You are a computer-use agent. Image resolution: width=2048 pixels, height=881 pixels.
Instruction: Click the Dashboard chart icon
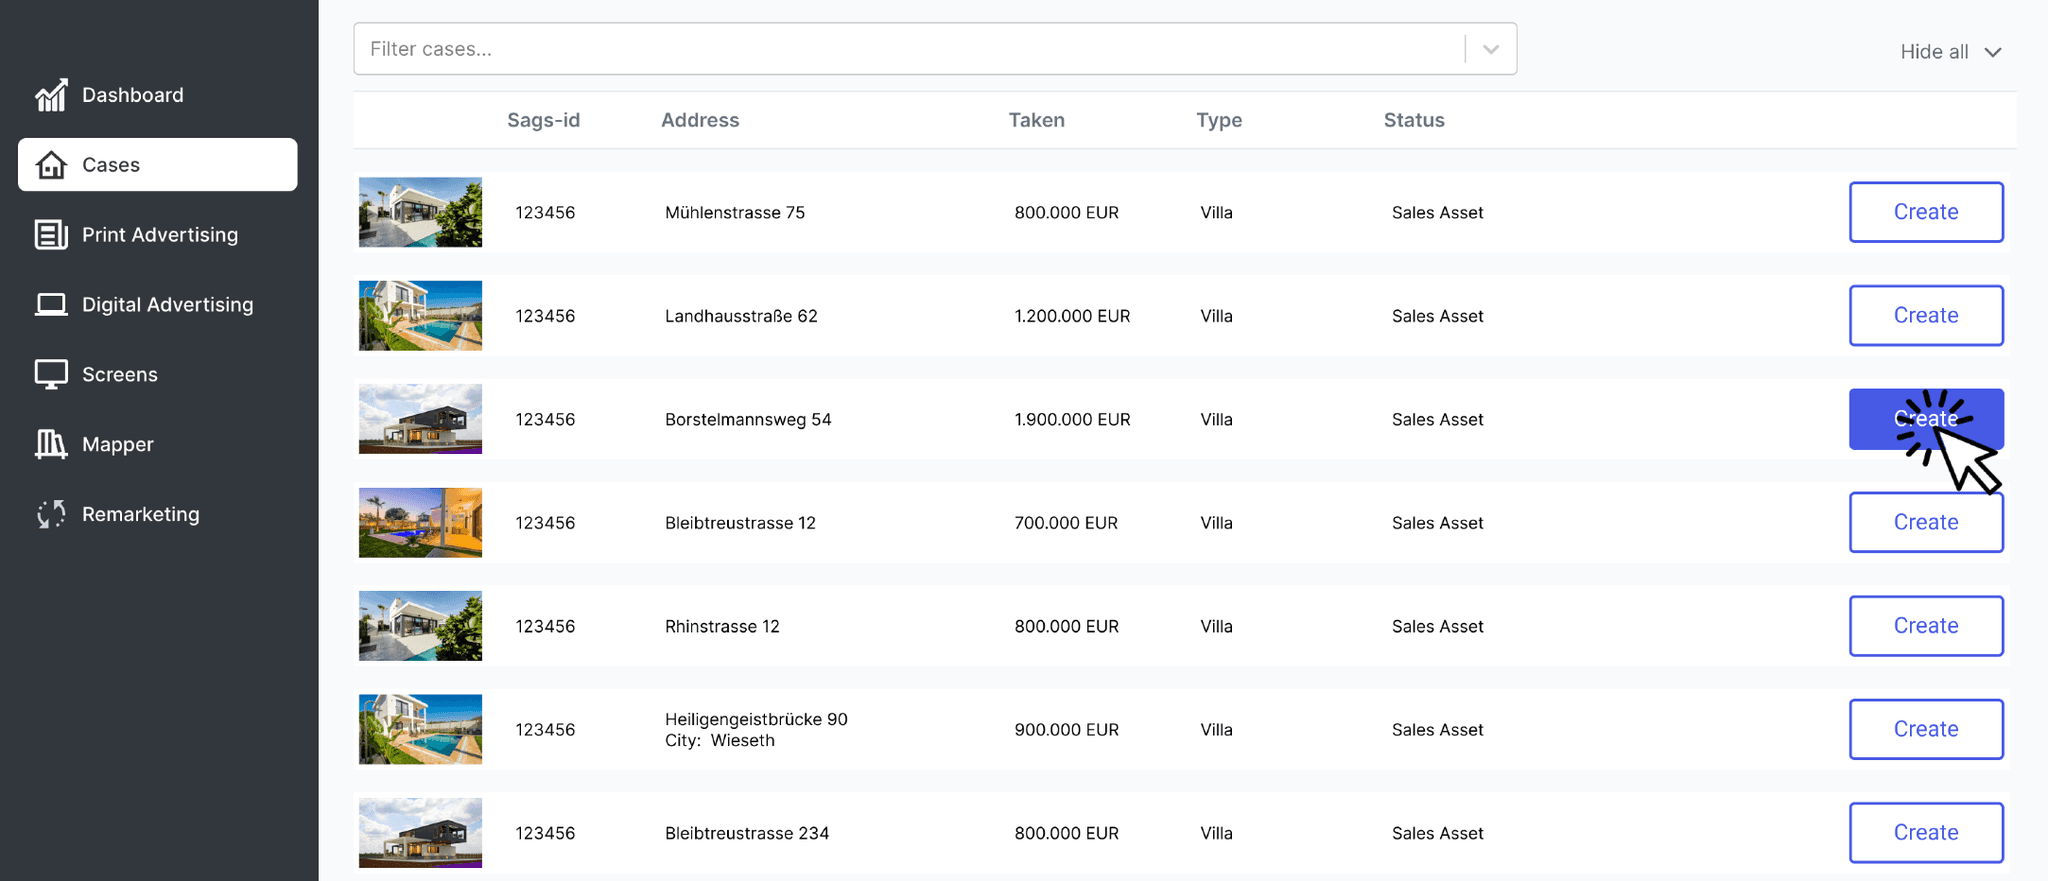point(51,95)
